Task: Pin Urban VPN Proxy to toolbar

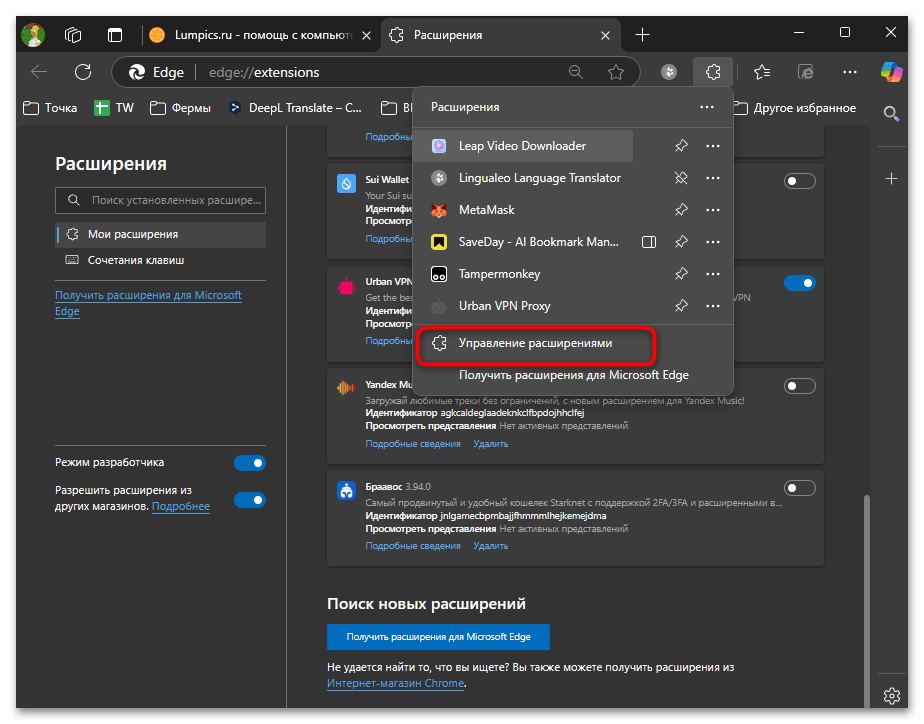Action: tap(681, 306)
